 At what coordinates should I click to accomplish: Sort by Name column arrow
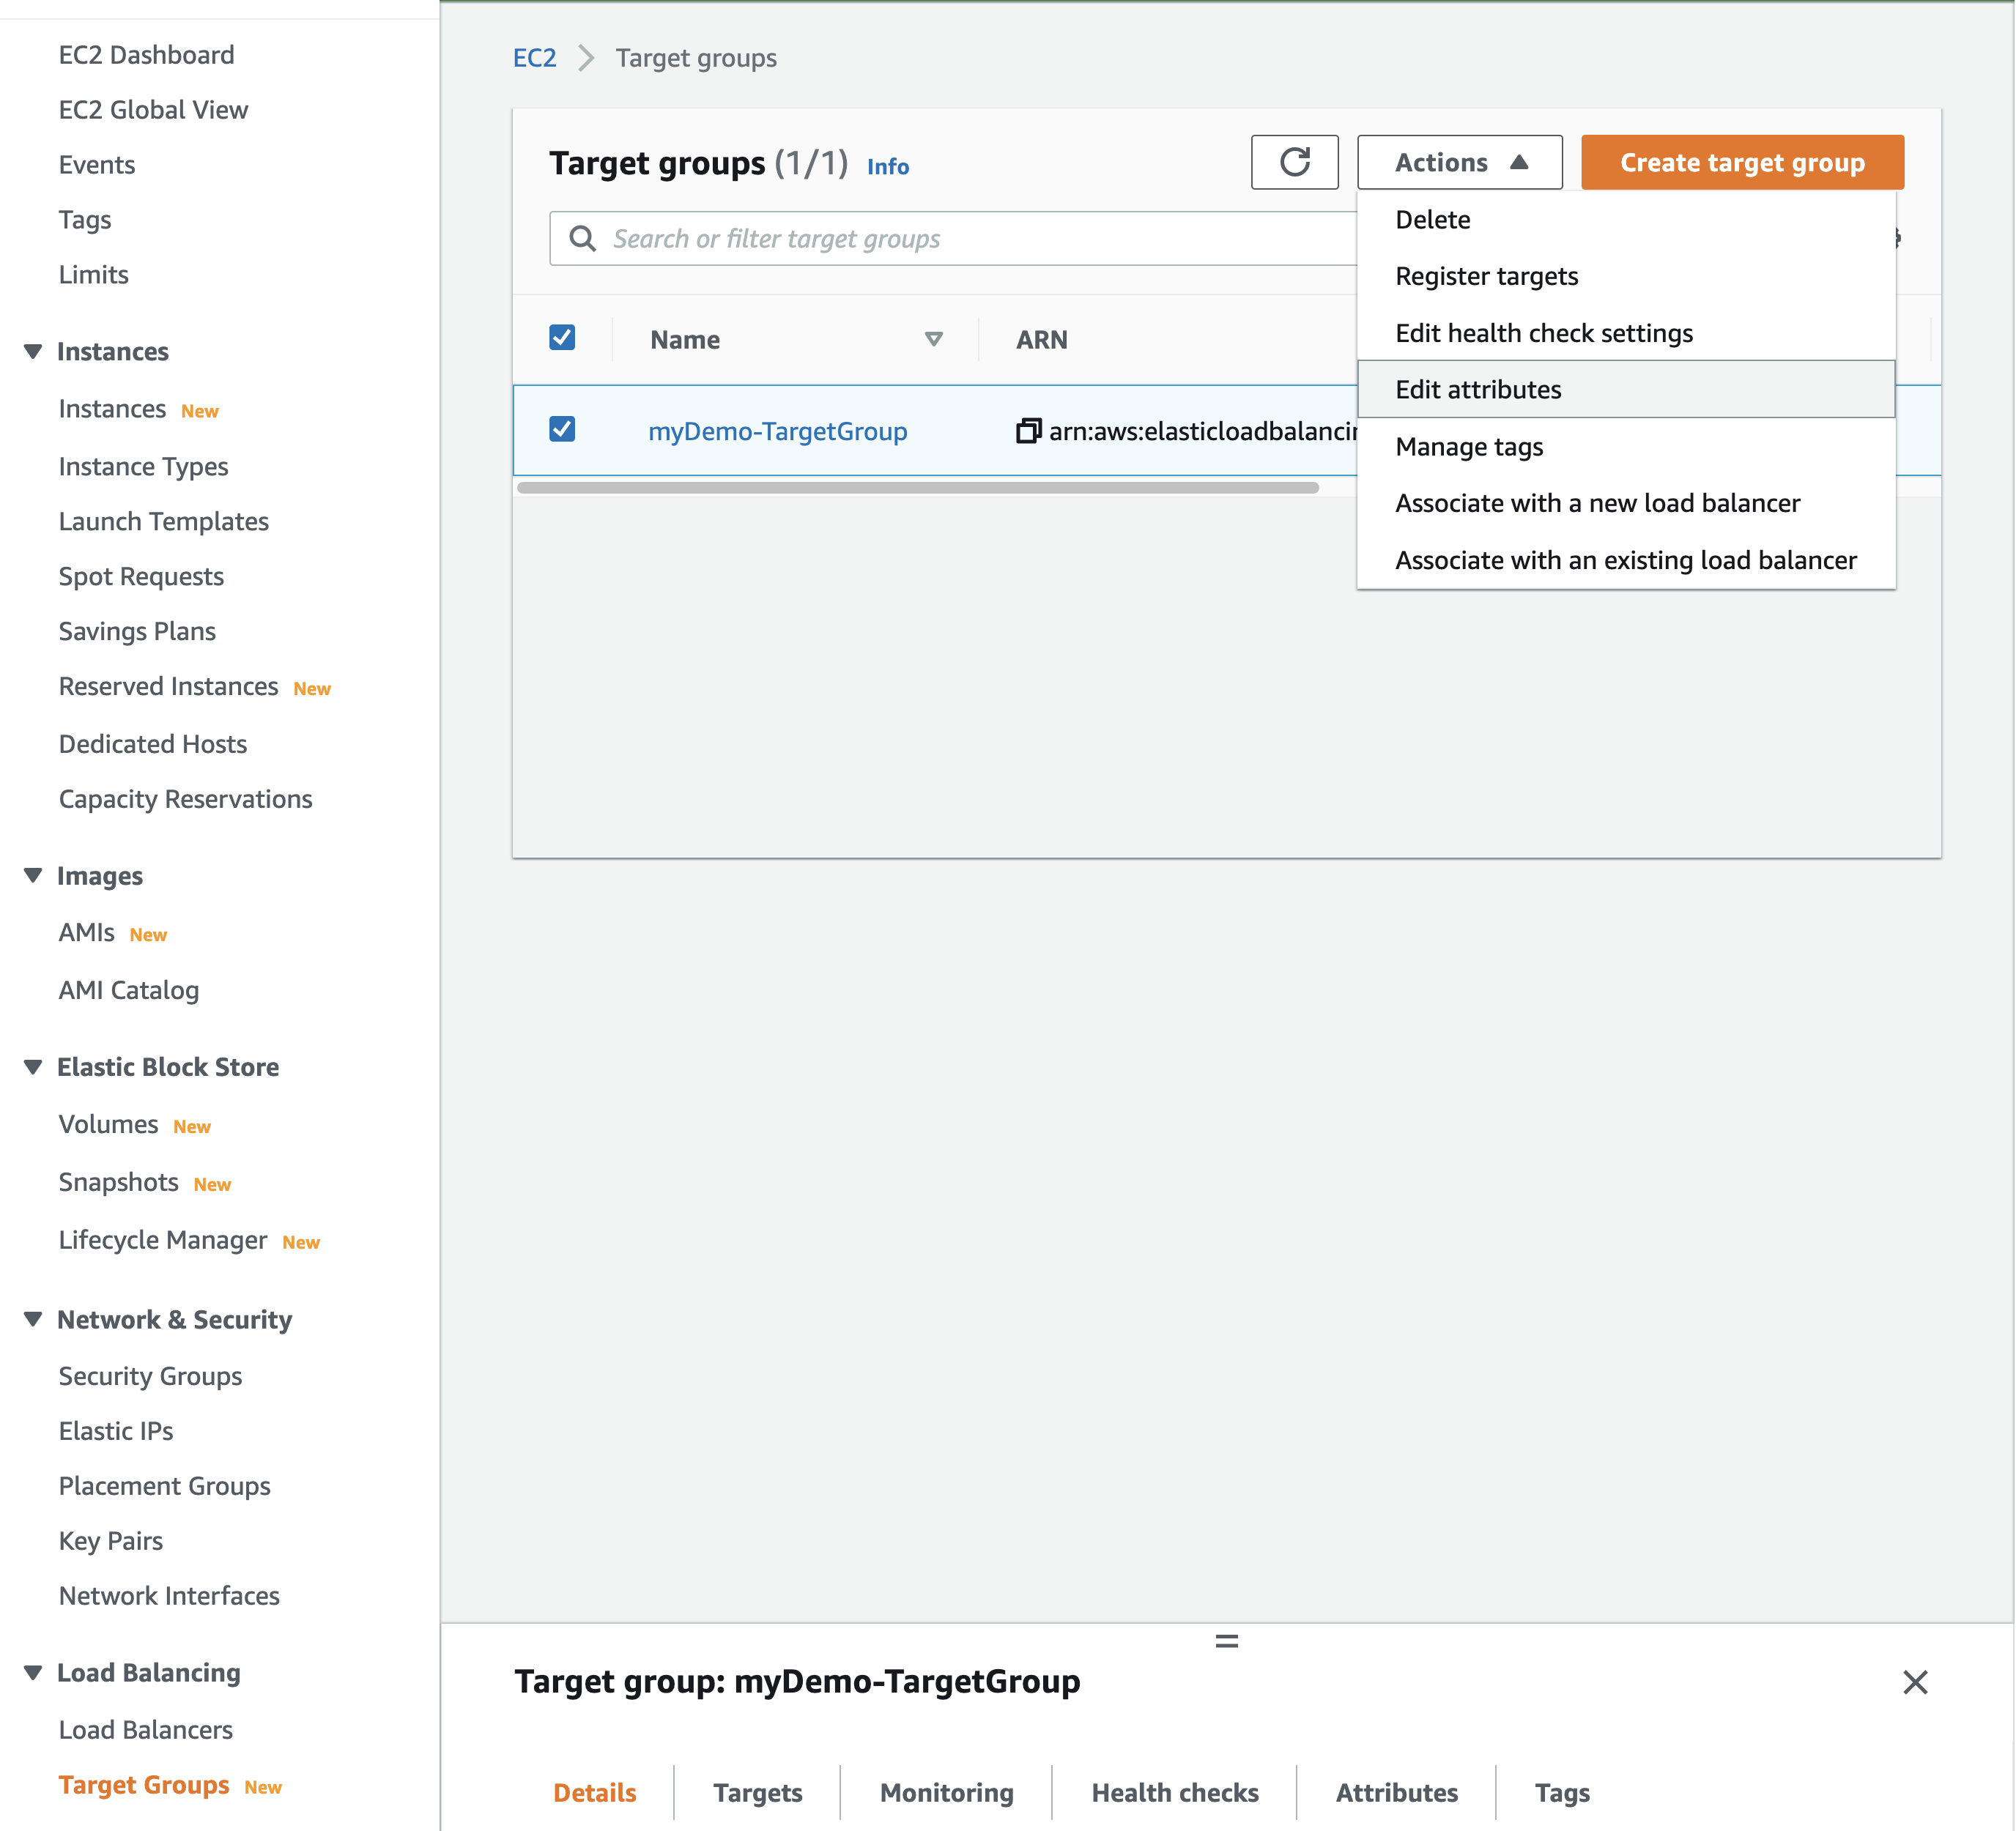(933, 339)
